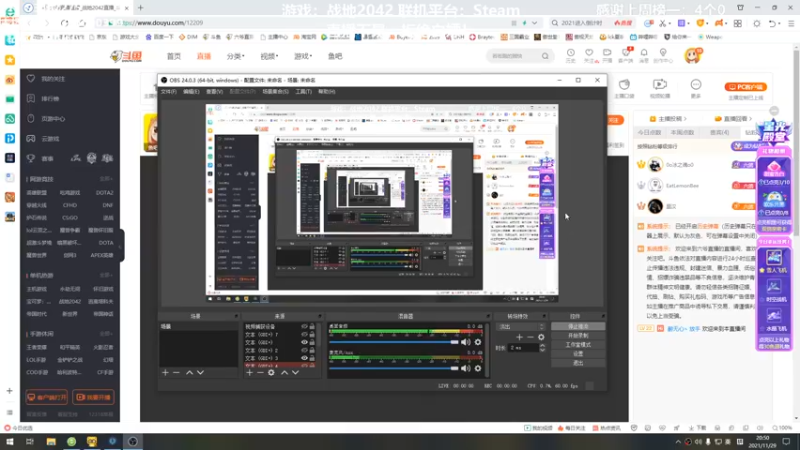Viewport: 800px width, 450px height.
Task: Adjust transition duration stepper
Action: (542, 348)
